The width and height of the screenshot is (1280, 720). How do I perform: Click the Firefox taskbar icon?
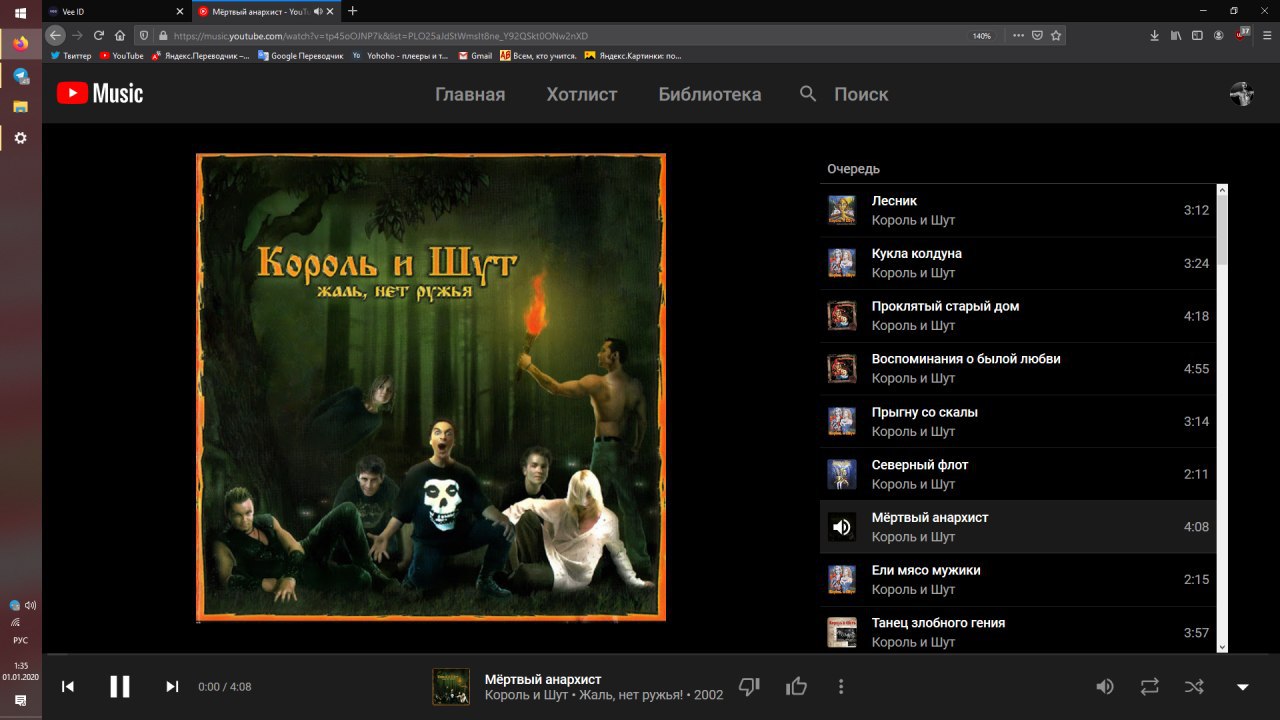coord(20,44)
